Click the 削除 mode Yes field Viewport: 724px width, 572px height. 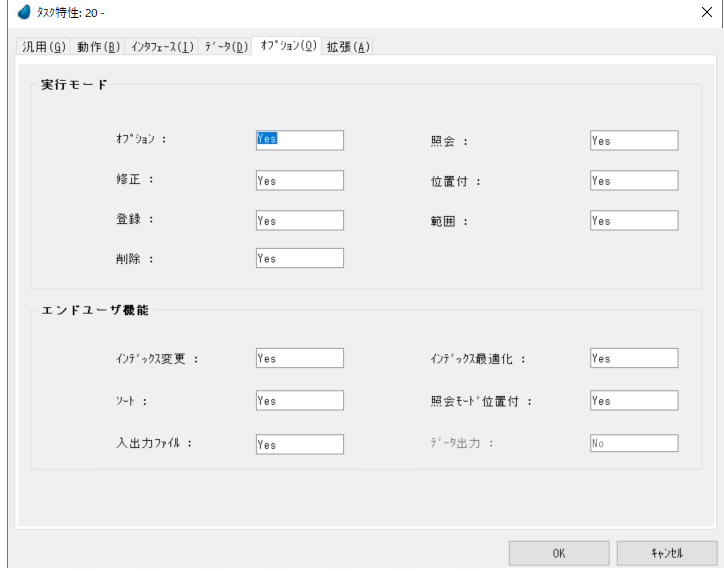click(x=299, y=258)
